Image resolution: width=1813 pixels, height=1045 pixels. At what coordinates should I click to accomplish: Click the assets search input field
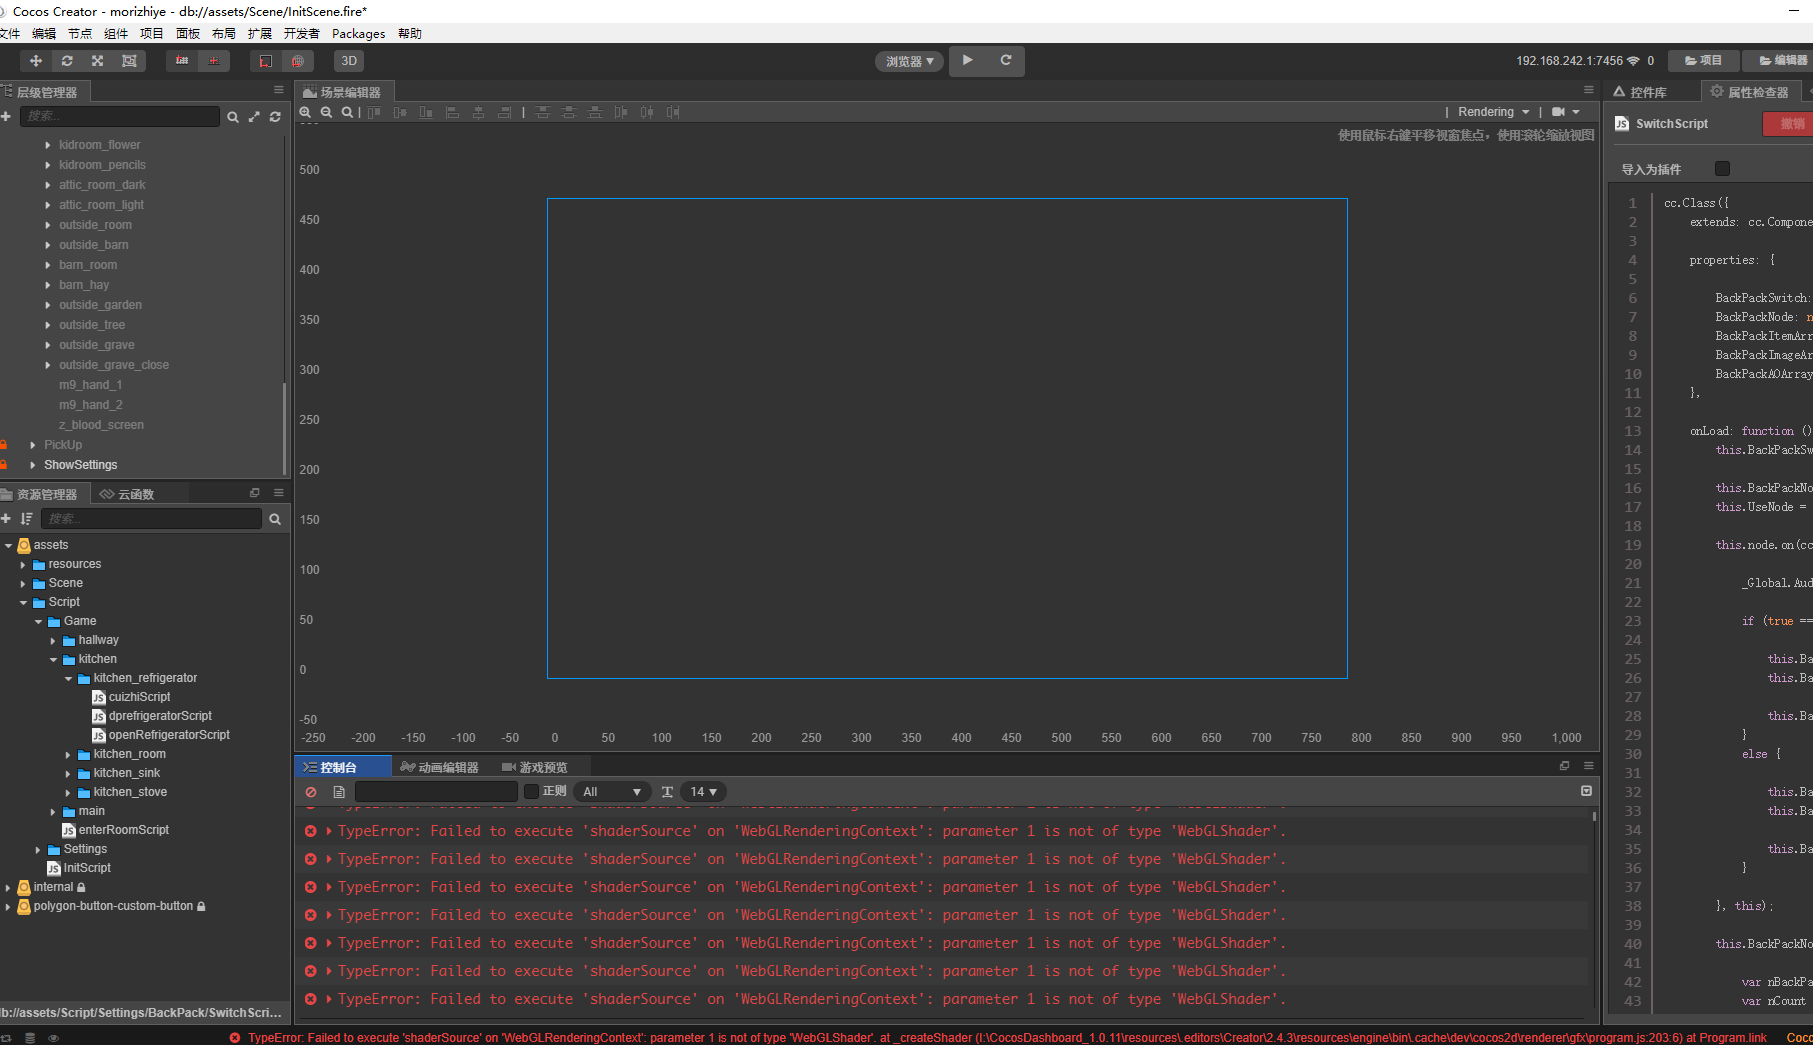pos(151,519)
